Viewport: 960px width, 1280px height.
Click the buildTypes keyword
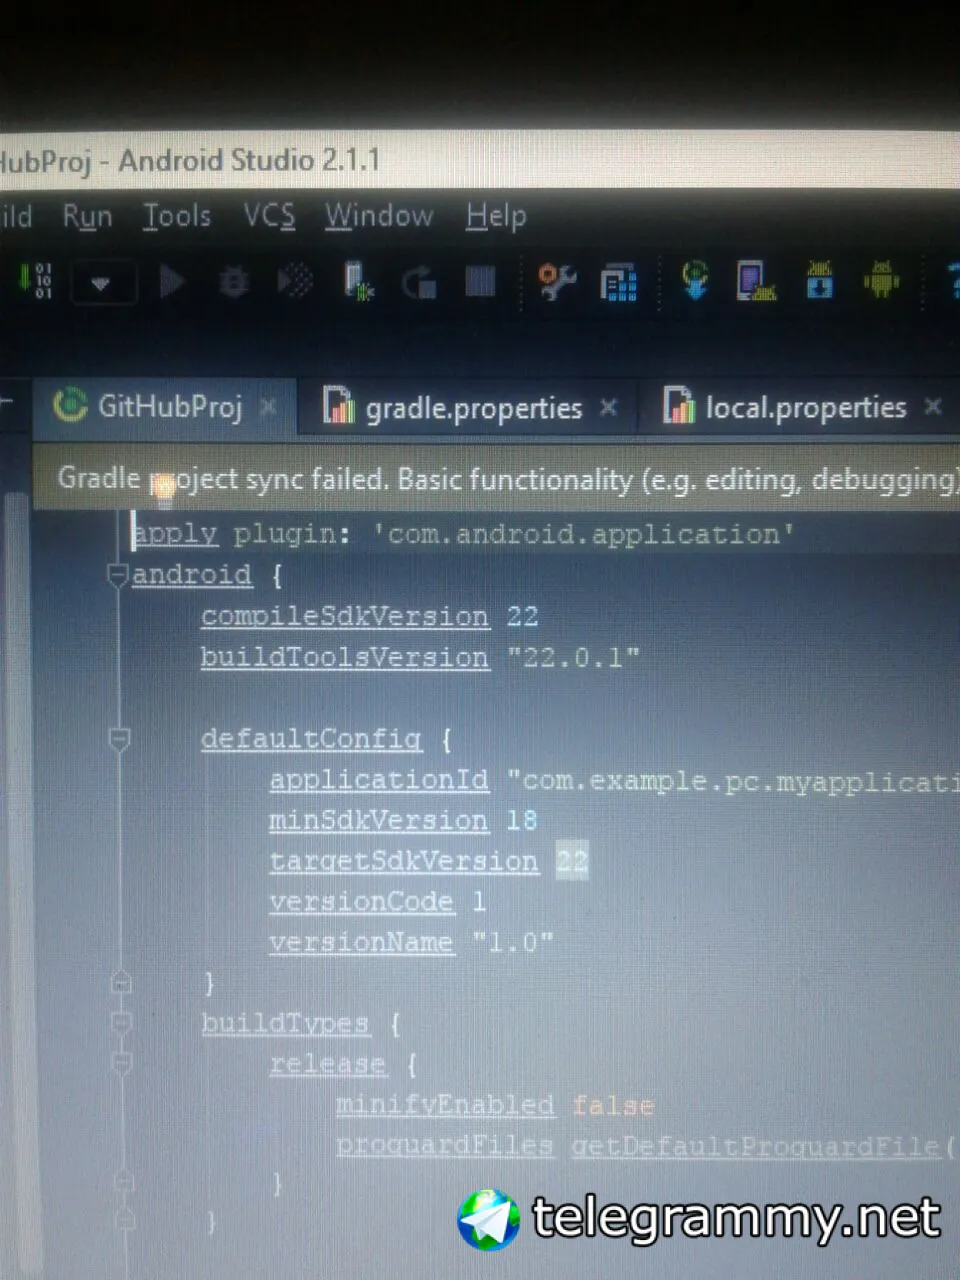pos(285,1023)
